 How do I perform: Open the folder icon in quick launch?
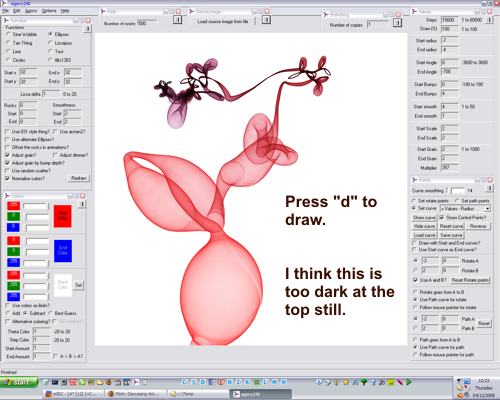click(x=100, y=382)
